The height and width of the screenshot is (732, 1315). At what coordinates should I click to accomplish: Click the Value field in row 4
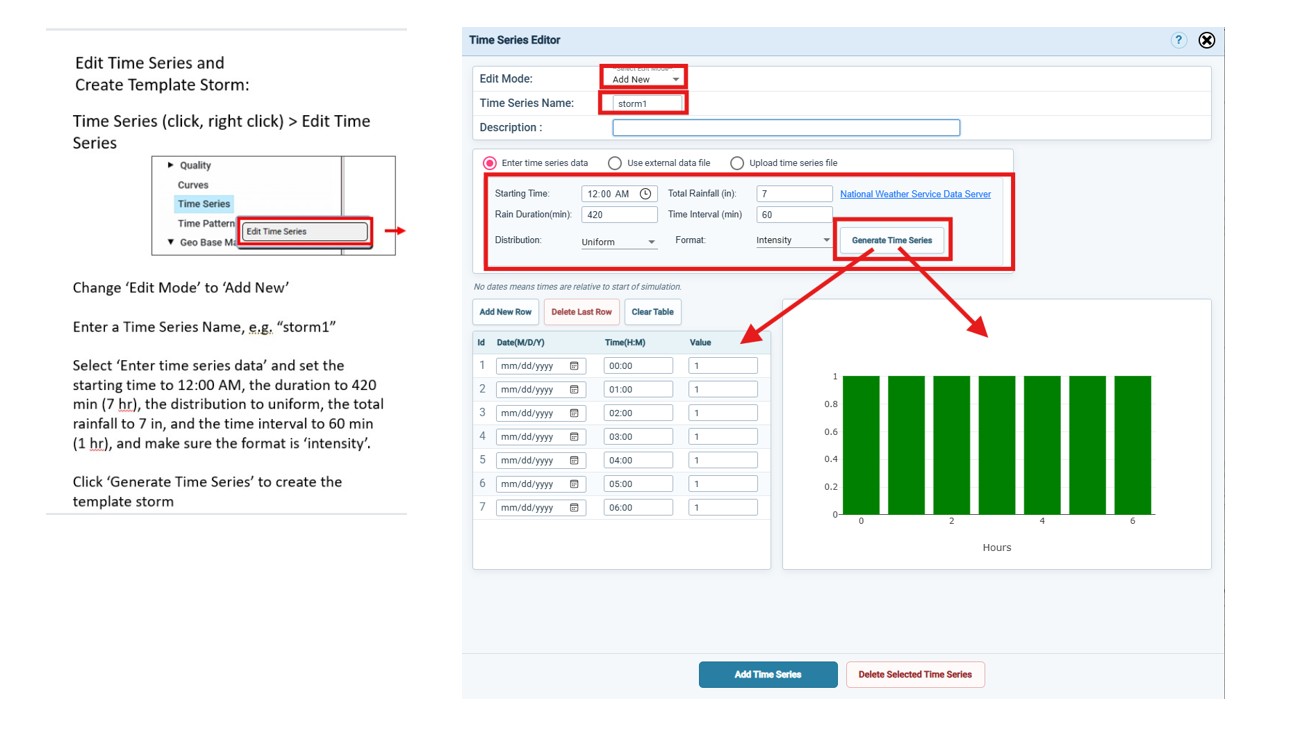(x=723, y=437)
